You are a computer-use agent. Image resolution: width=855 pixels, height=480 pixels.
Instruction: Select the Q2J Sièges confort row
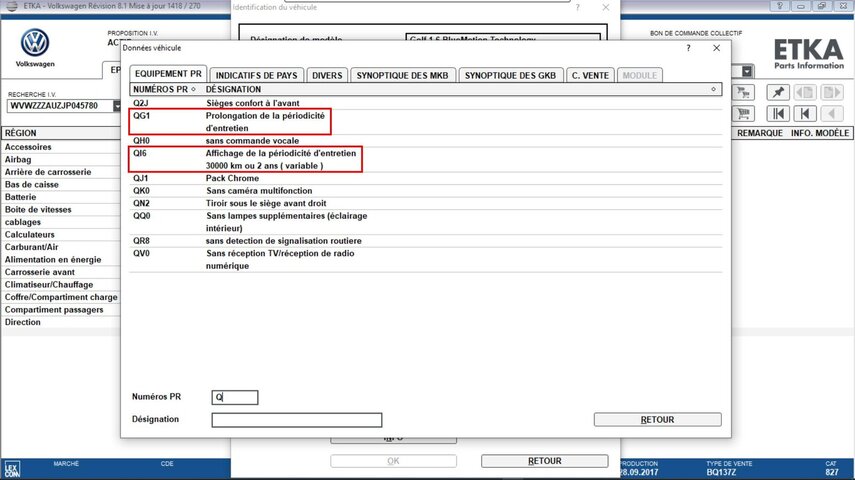(x=426, y=103)
